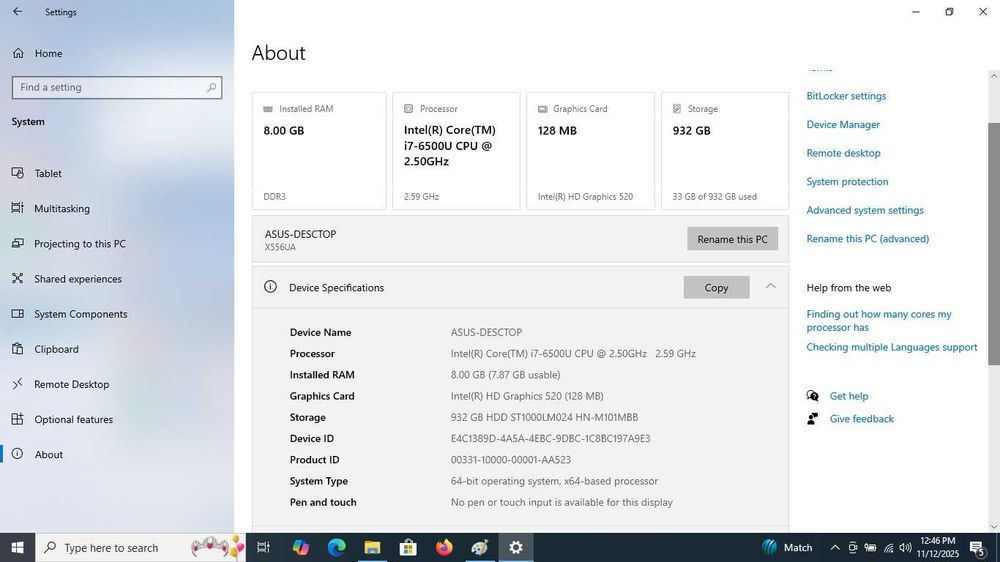This screenshot has width=1000, height=562.
Task: Open the notification center icon
Action: [x=978, y=547]
